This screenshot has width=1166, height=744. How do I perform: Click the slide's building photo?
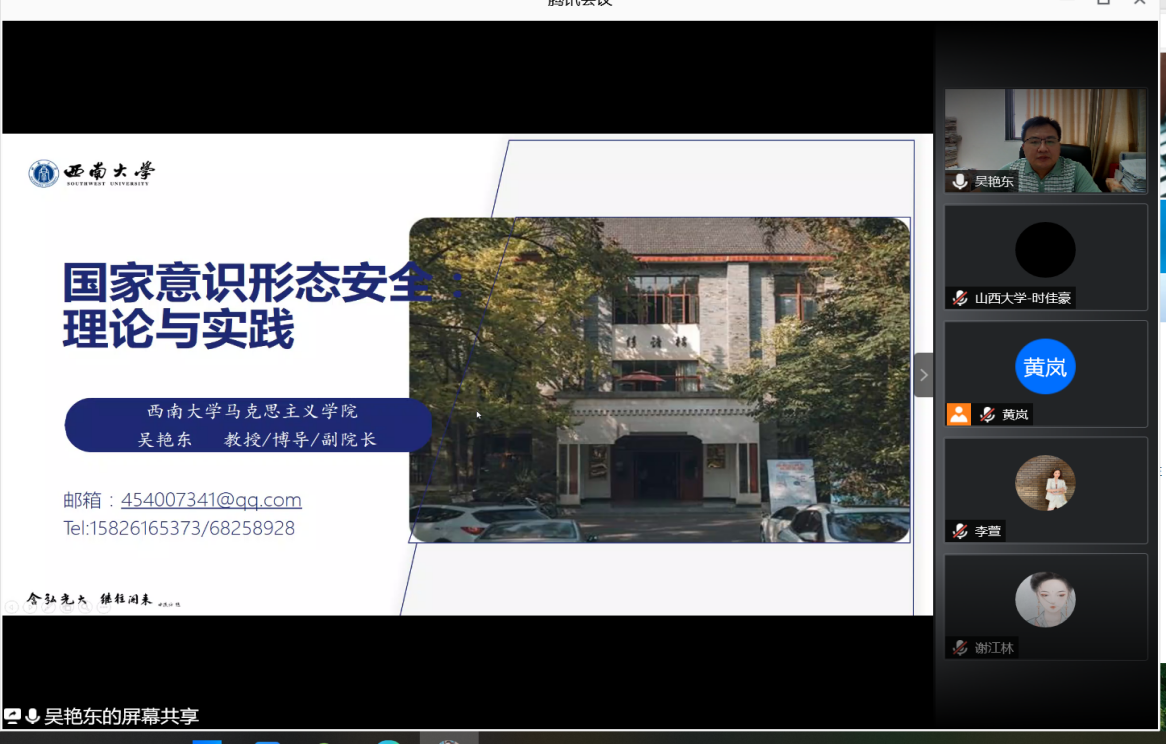(660, 380)
